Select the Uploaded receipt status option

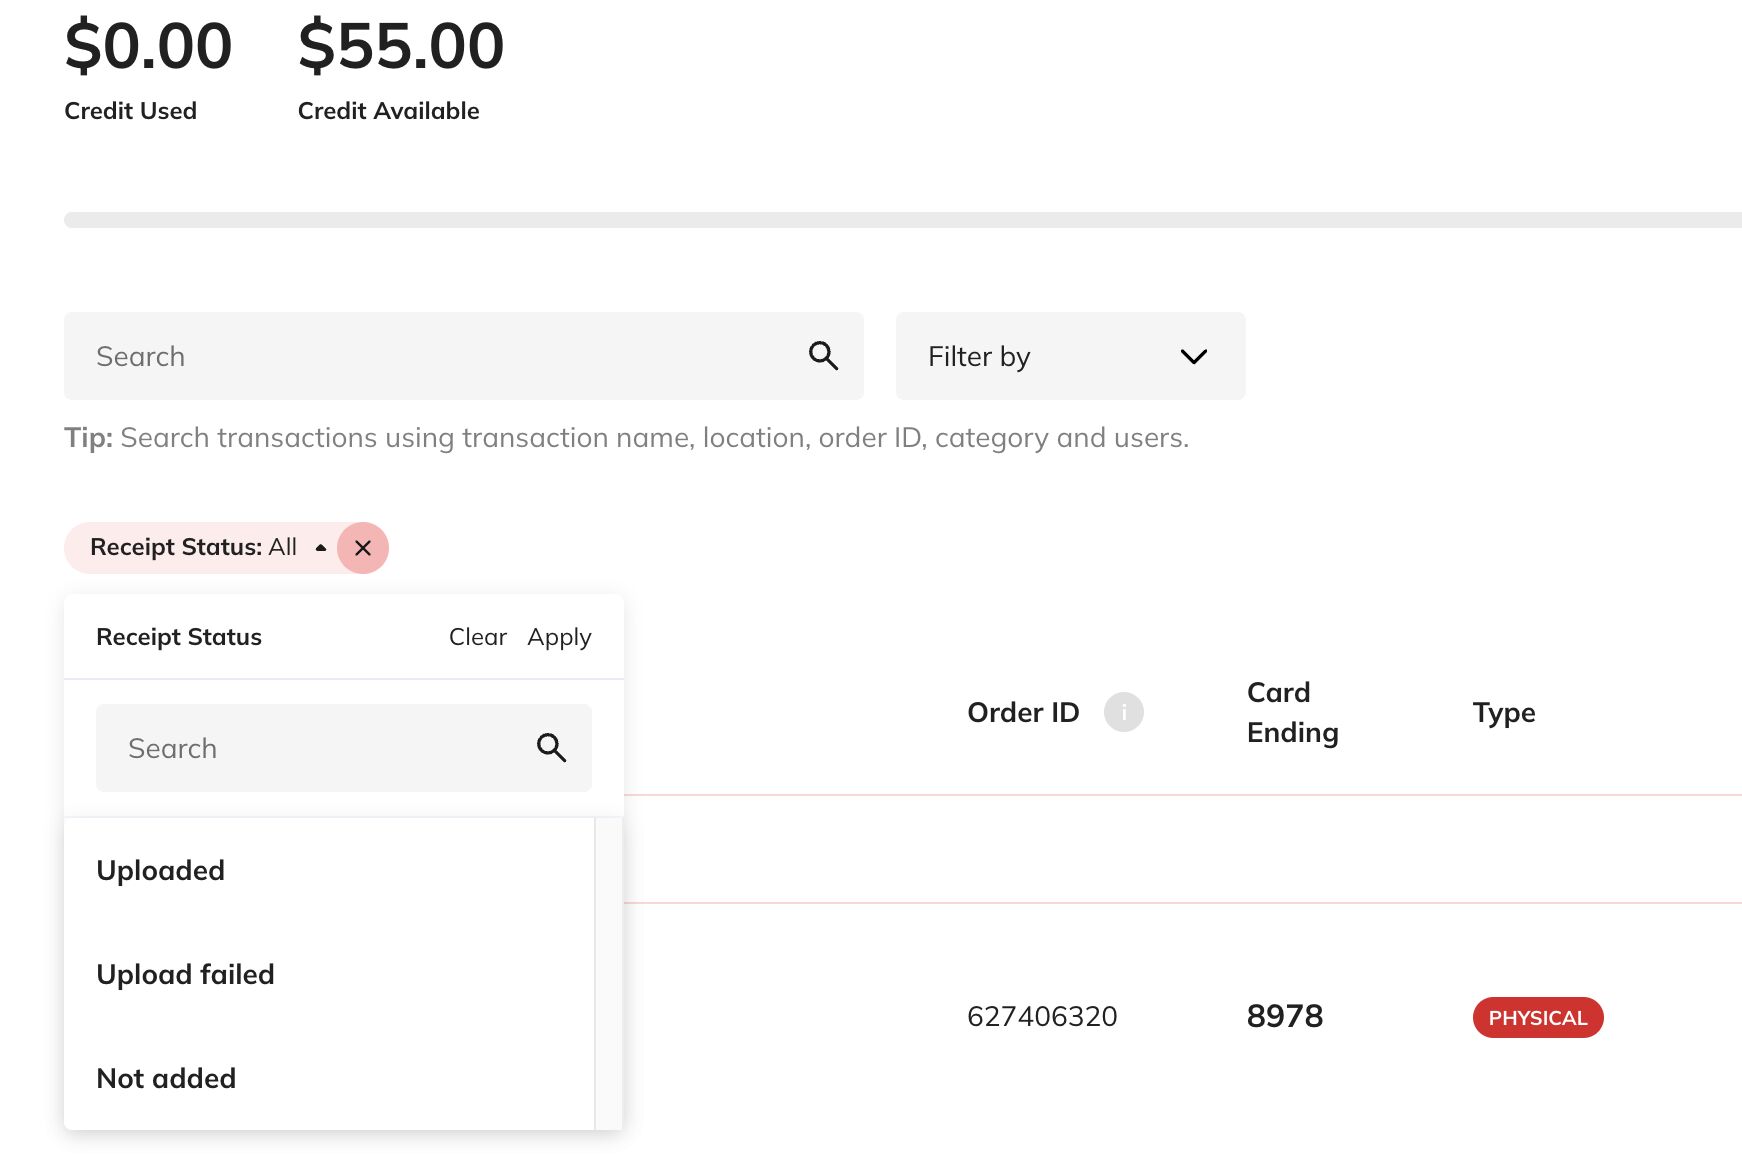point(160,870)
